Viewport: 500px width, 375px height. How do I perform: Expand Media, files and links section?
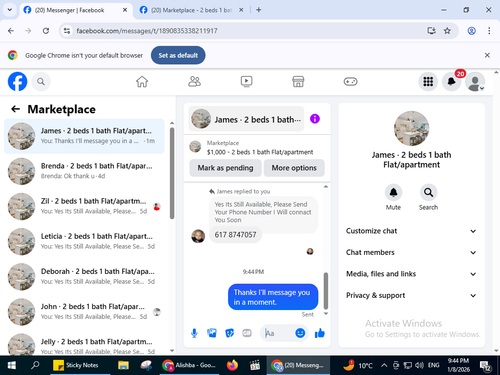[411, 274]
